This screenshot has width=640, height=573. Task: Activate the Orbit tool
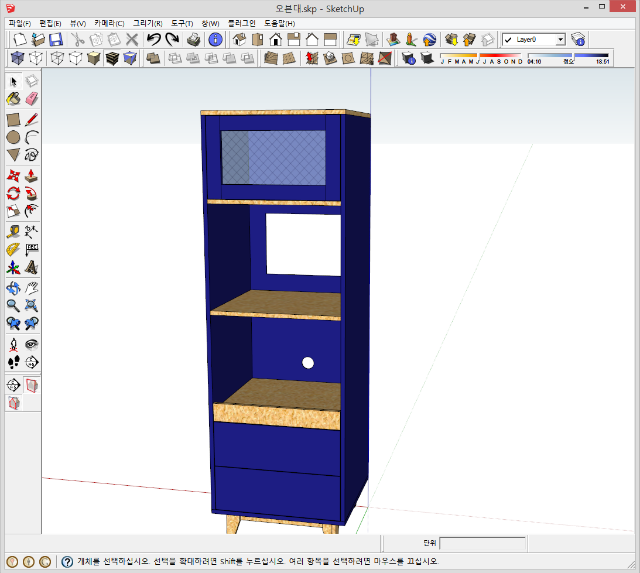(x=13, y=288)
